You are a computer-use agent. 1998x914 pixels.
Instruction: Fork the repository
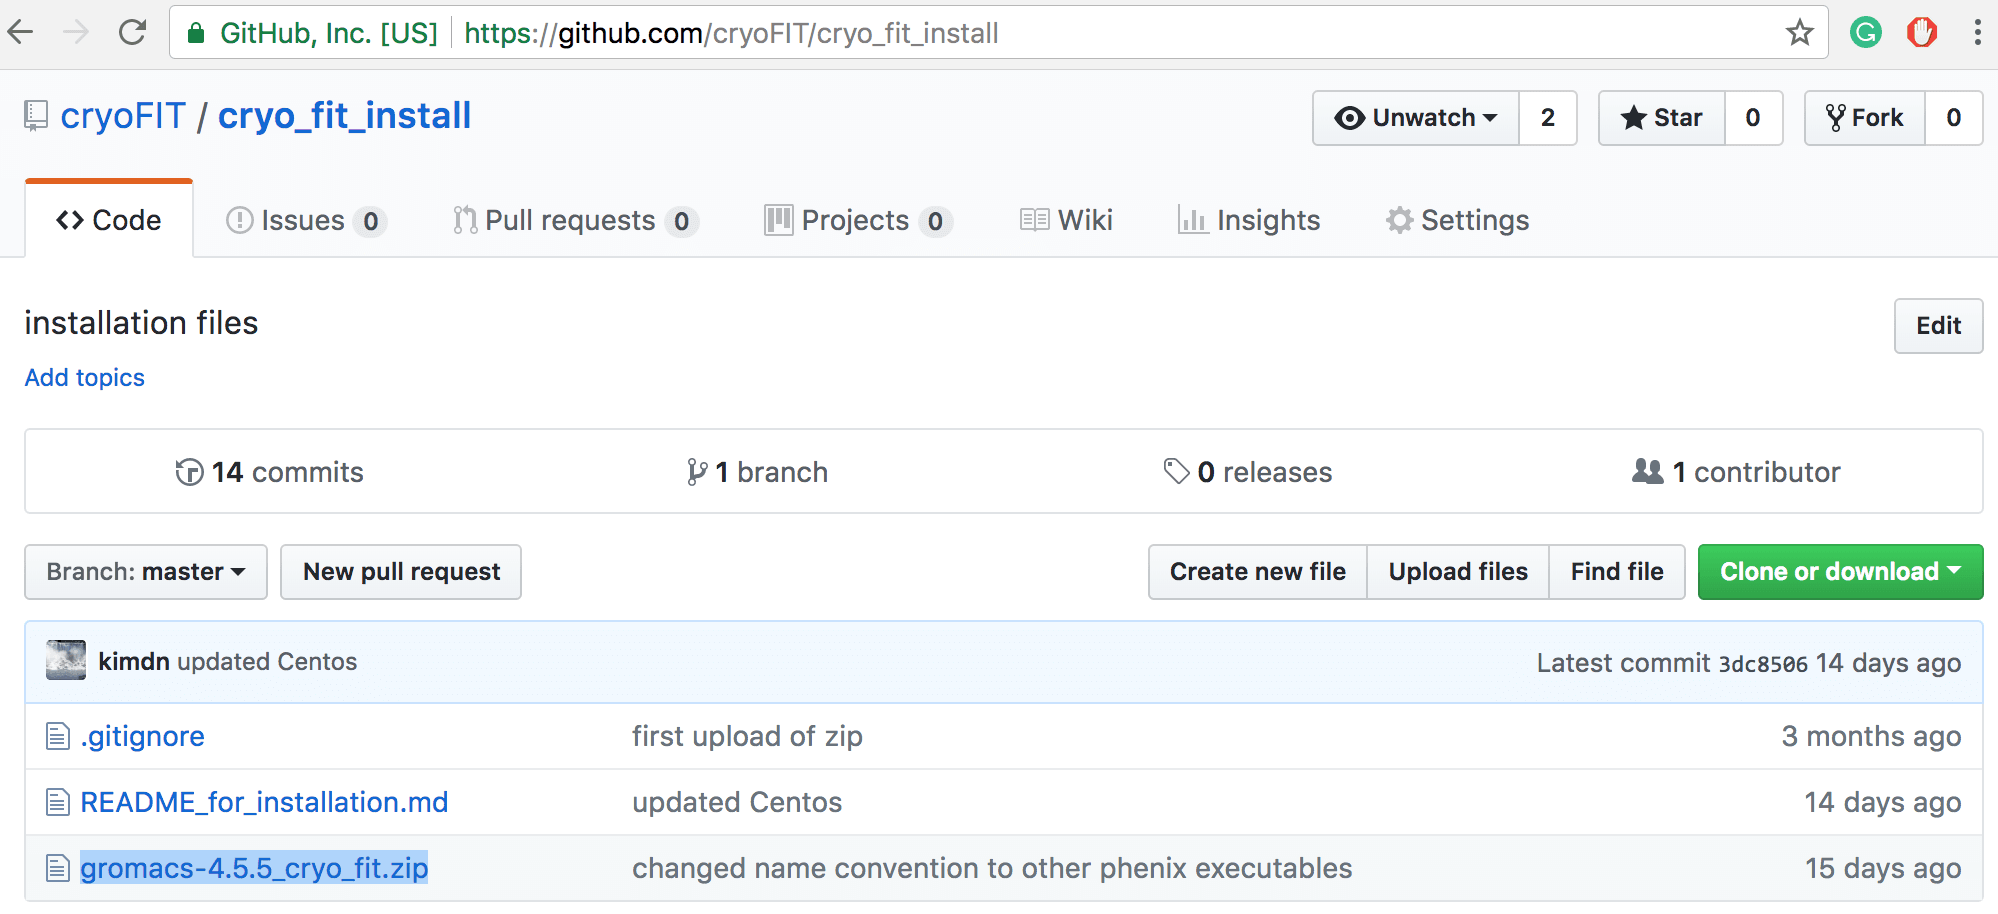click(1865, 118)
